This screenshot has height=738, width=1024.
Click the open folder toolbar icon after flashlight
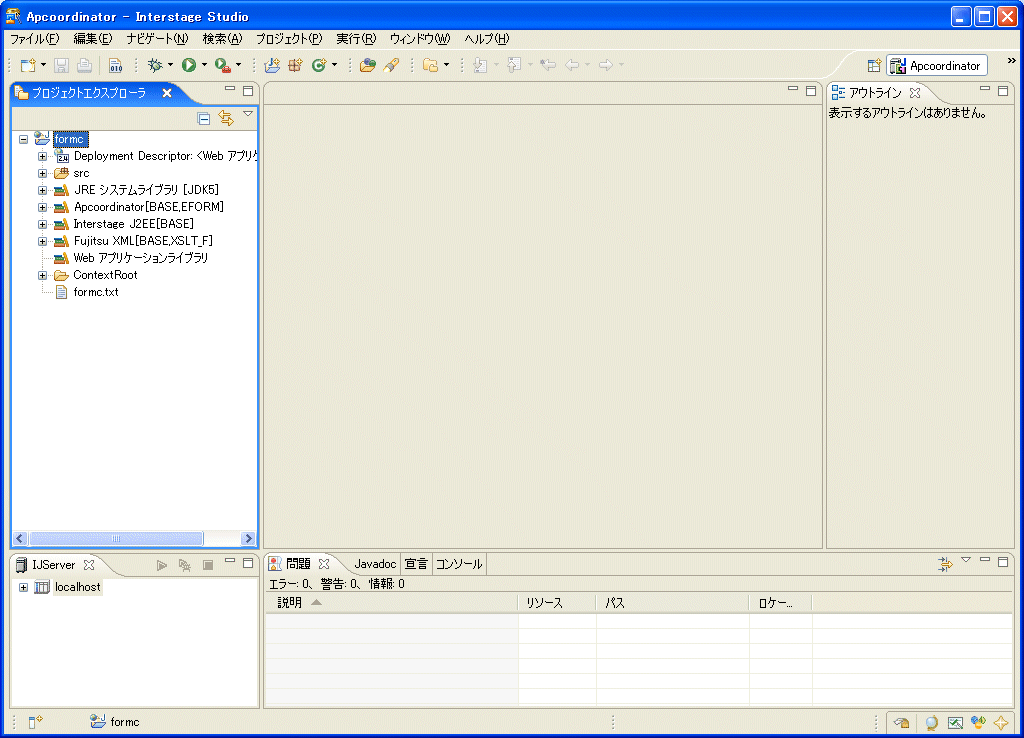click(x=430, y=65)
